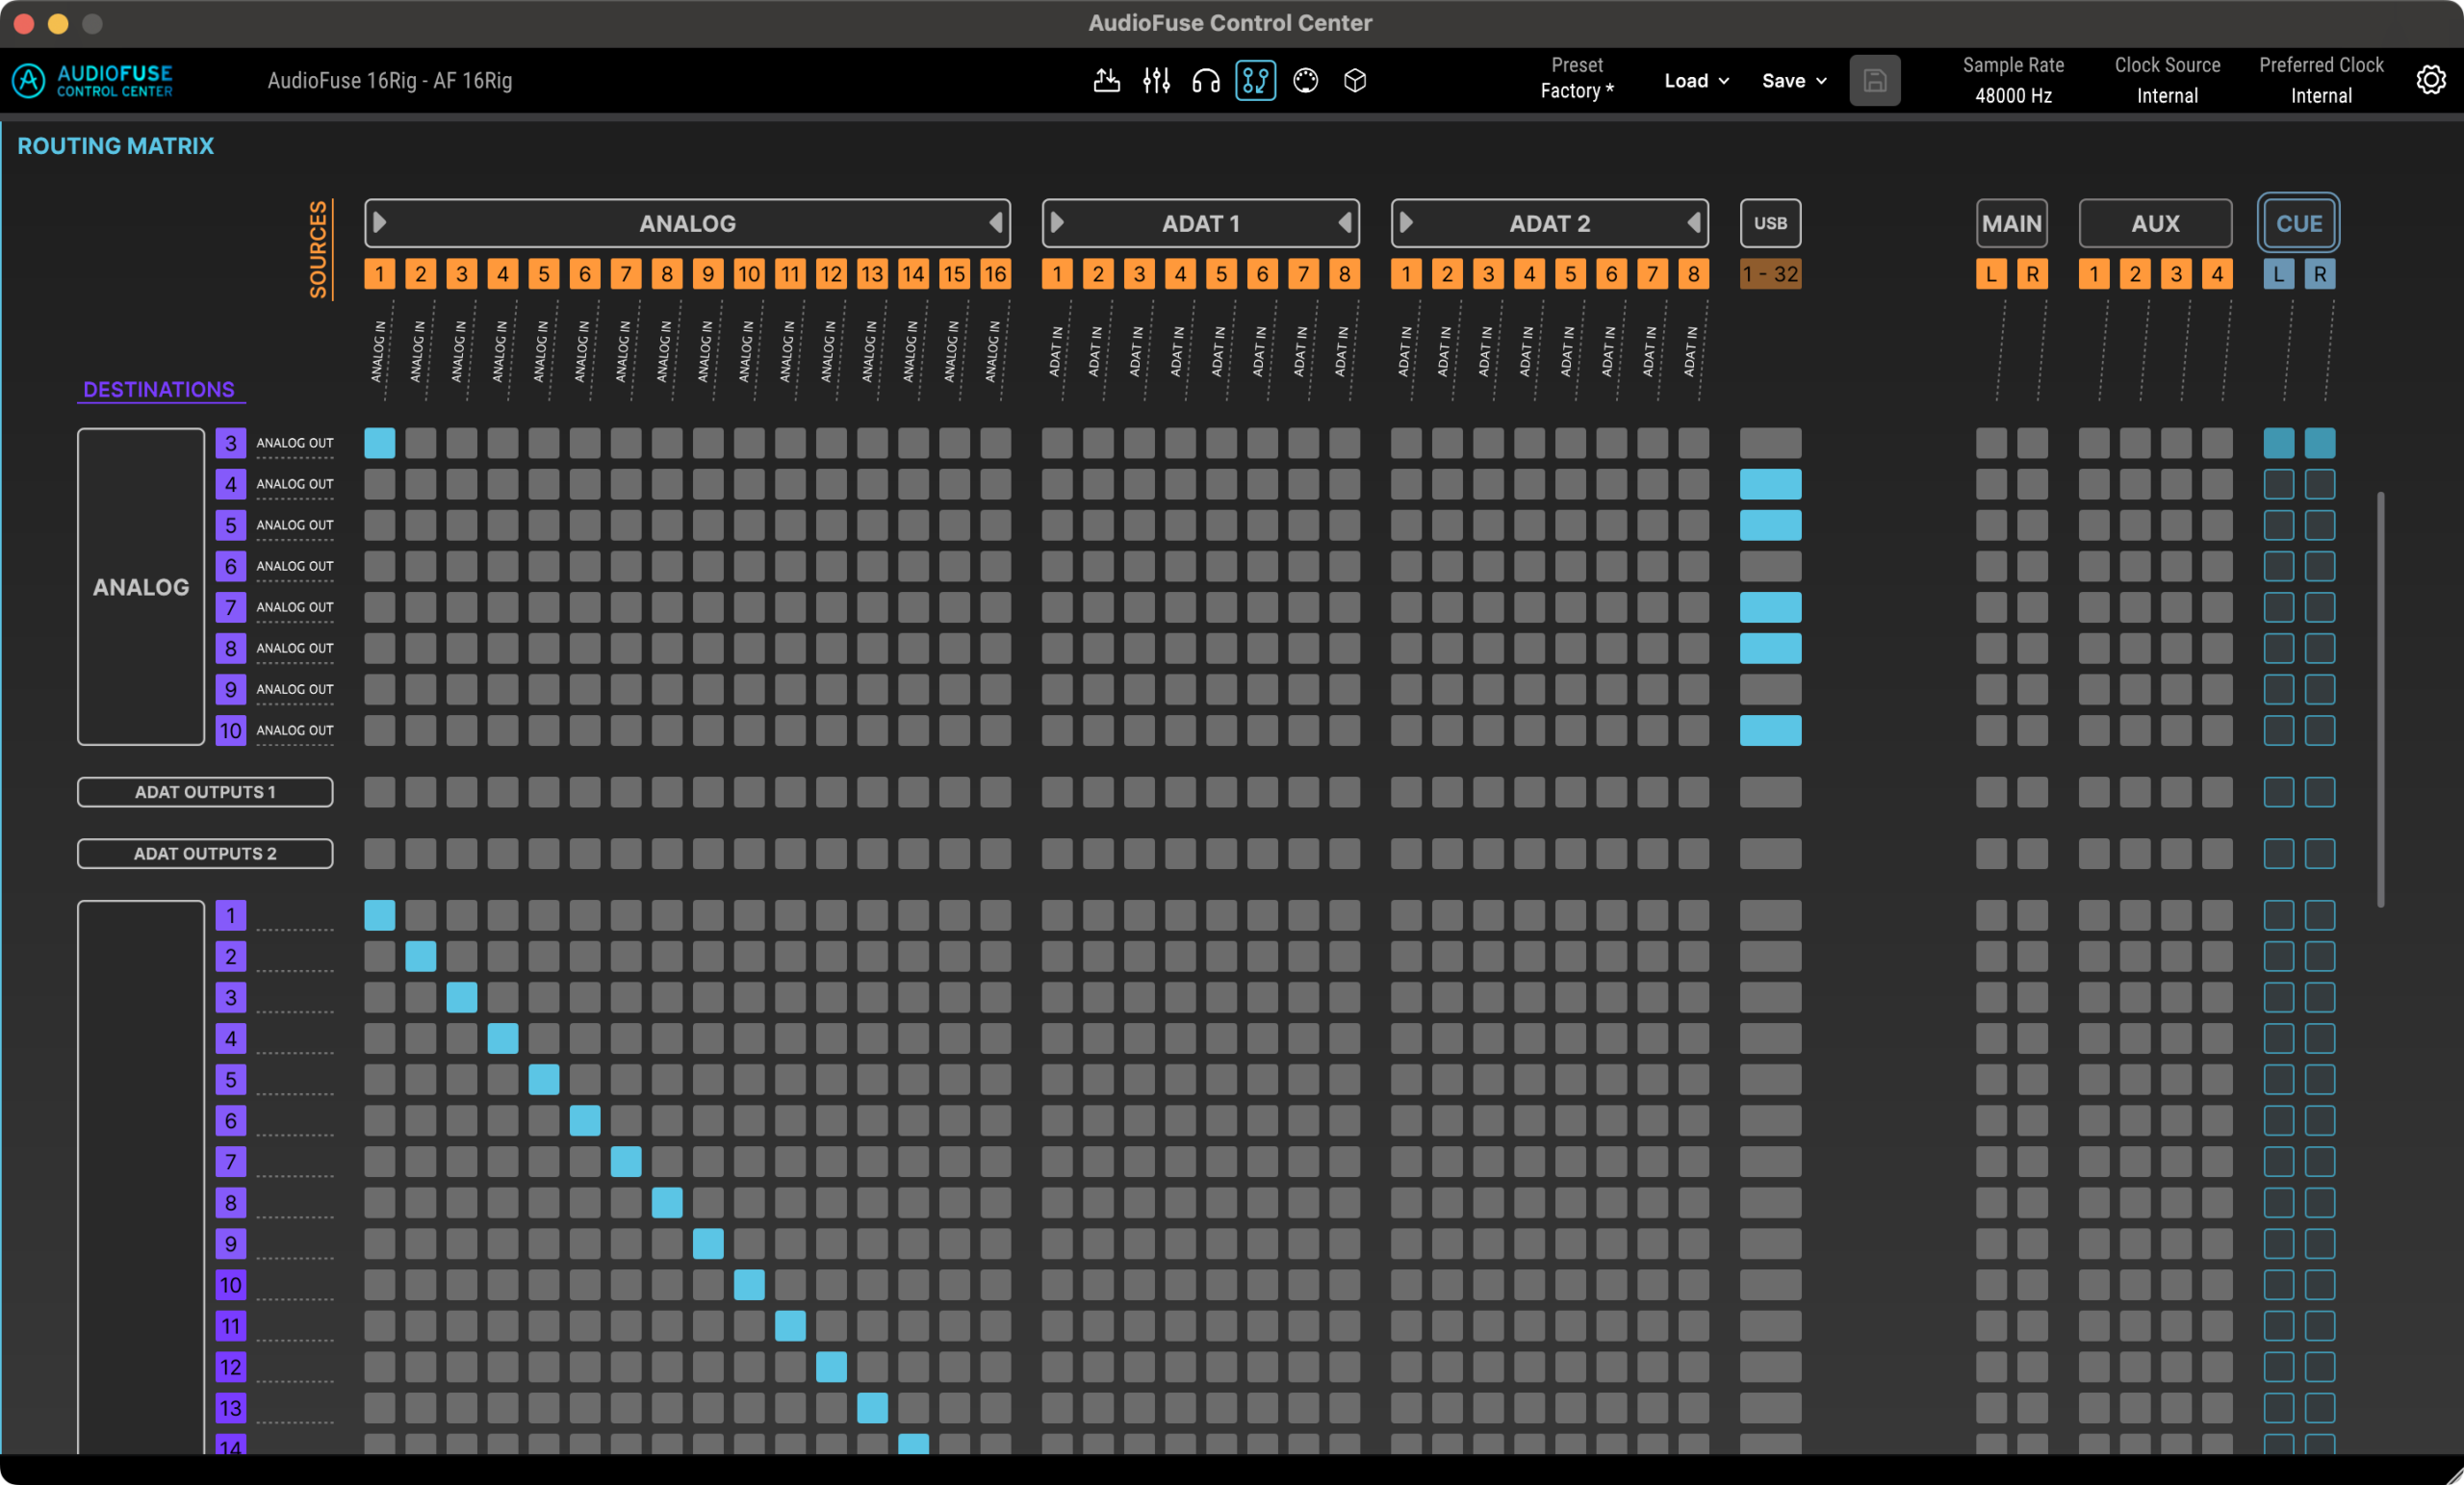The height and width of the screenshot is (1485, 2464).
Task: Open the Clock Source Internal selector
Action: (x=2167, y=96)
